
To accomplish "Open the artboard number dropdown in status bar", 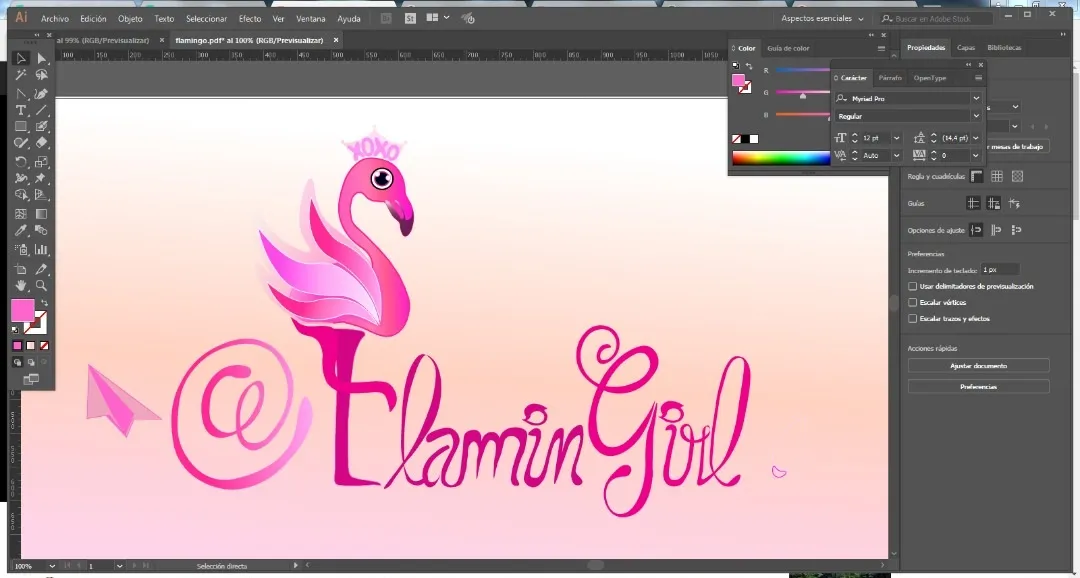I will 118,566.
